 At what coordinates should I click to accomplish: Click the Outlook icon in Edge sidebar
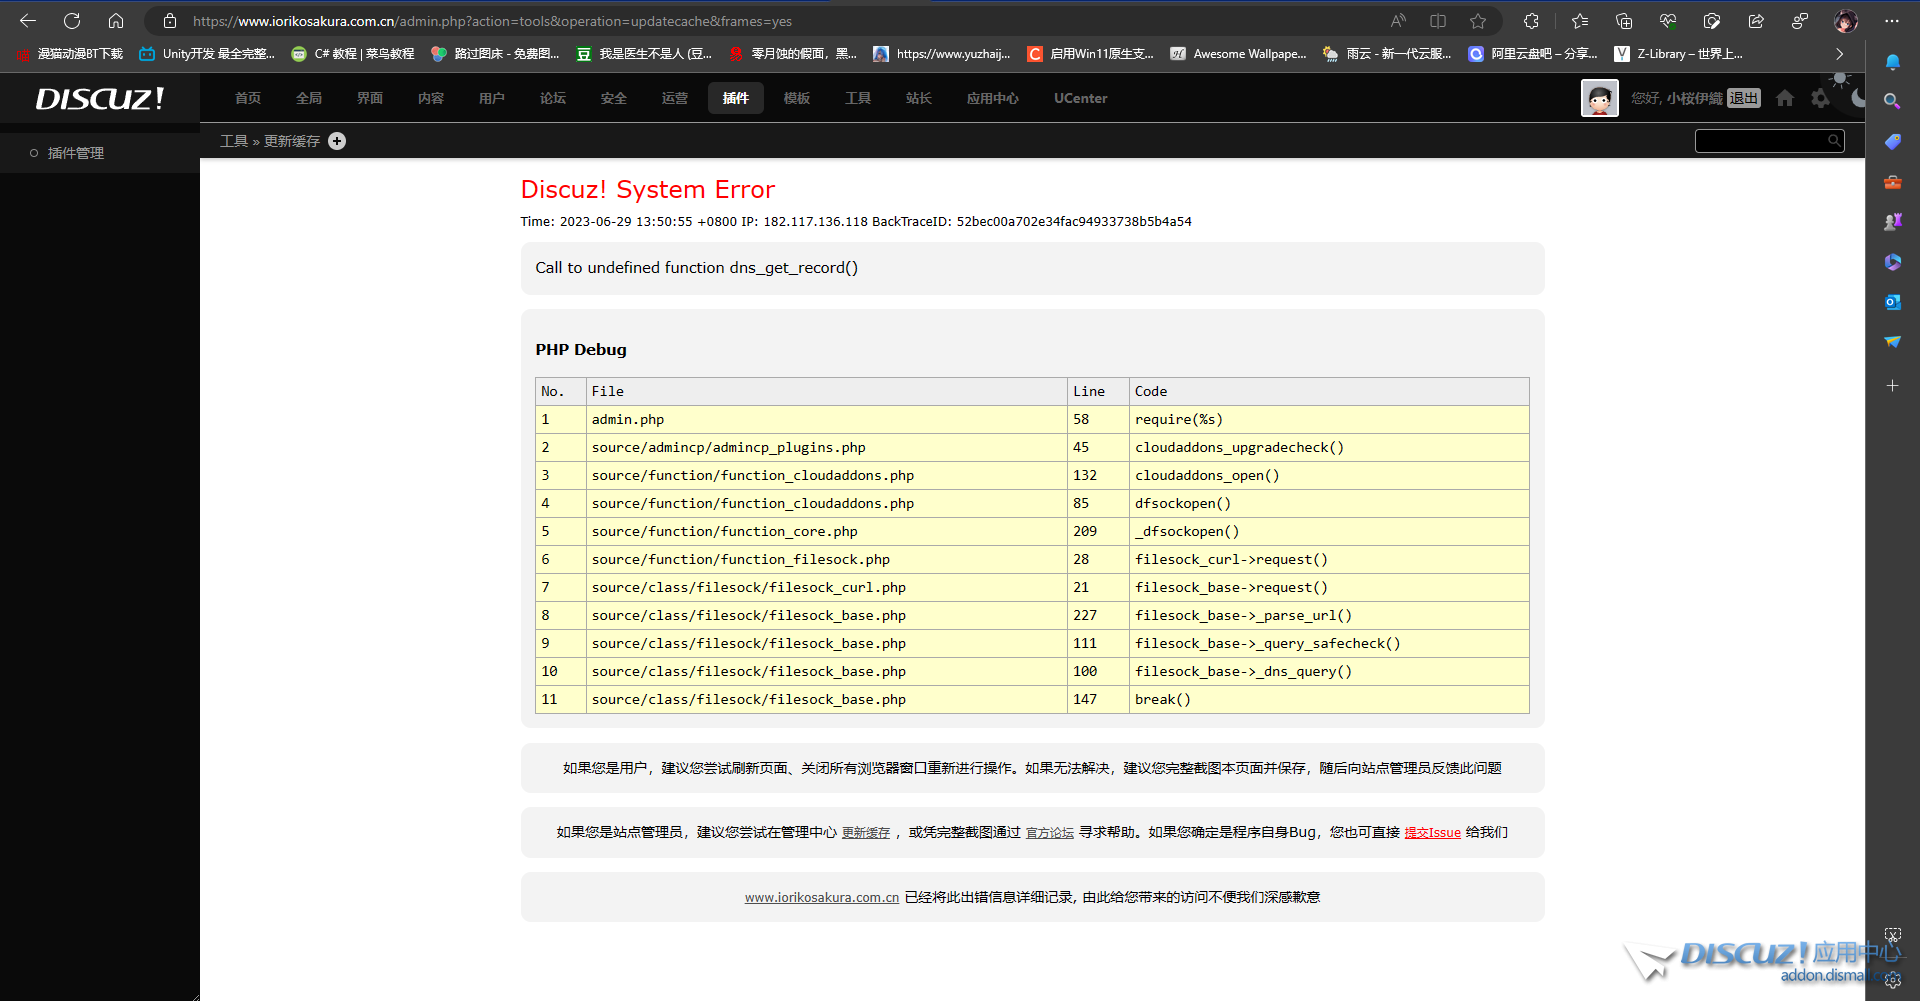click(x=1892, y=302)
